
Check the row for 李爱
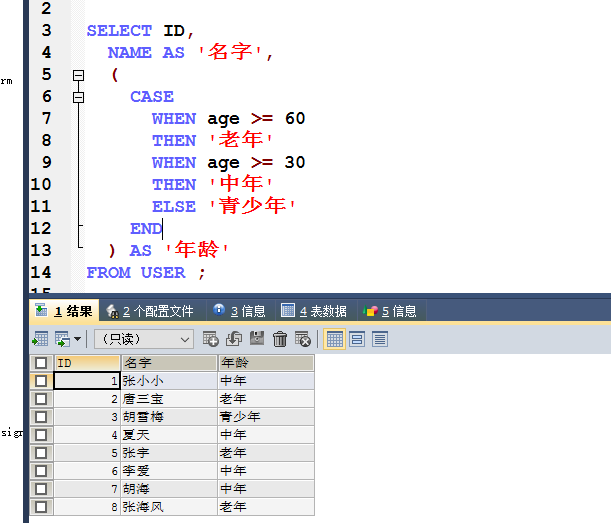pyautogui.click(x=41, y=471)
